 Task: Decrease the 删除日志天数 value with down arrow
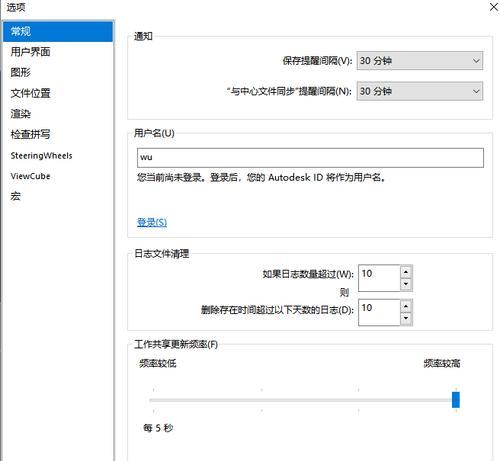[406, 319]
